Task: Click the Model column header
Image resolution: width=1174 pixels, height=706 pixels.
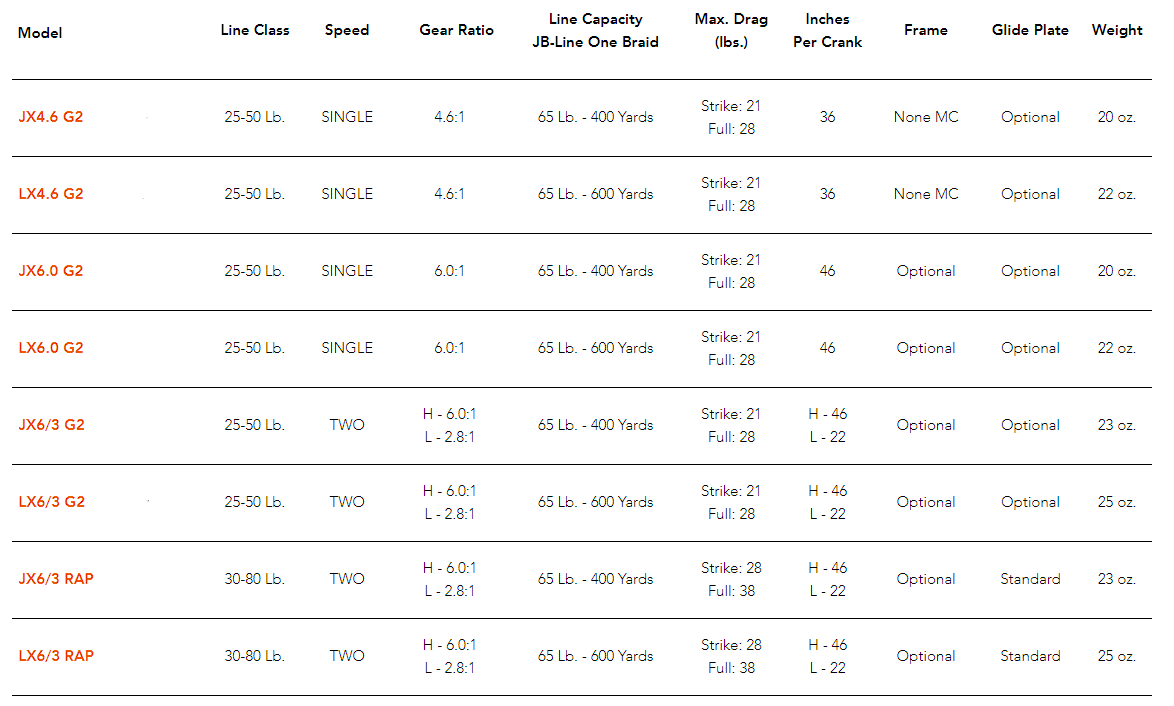Action: click(40, 33)
